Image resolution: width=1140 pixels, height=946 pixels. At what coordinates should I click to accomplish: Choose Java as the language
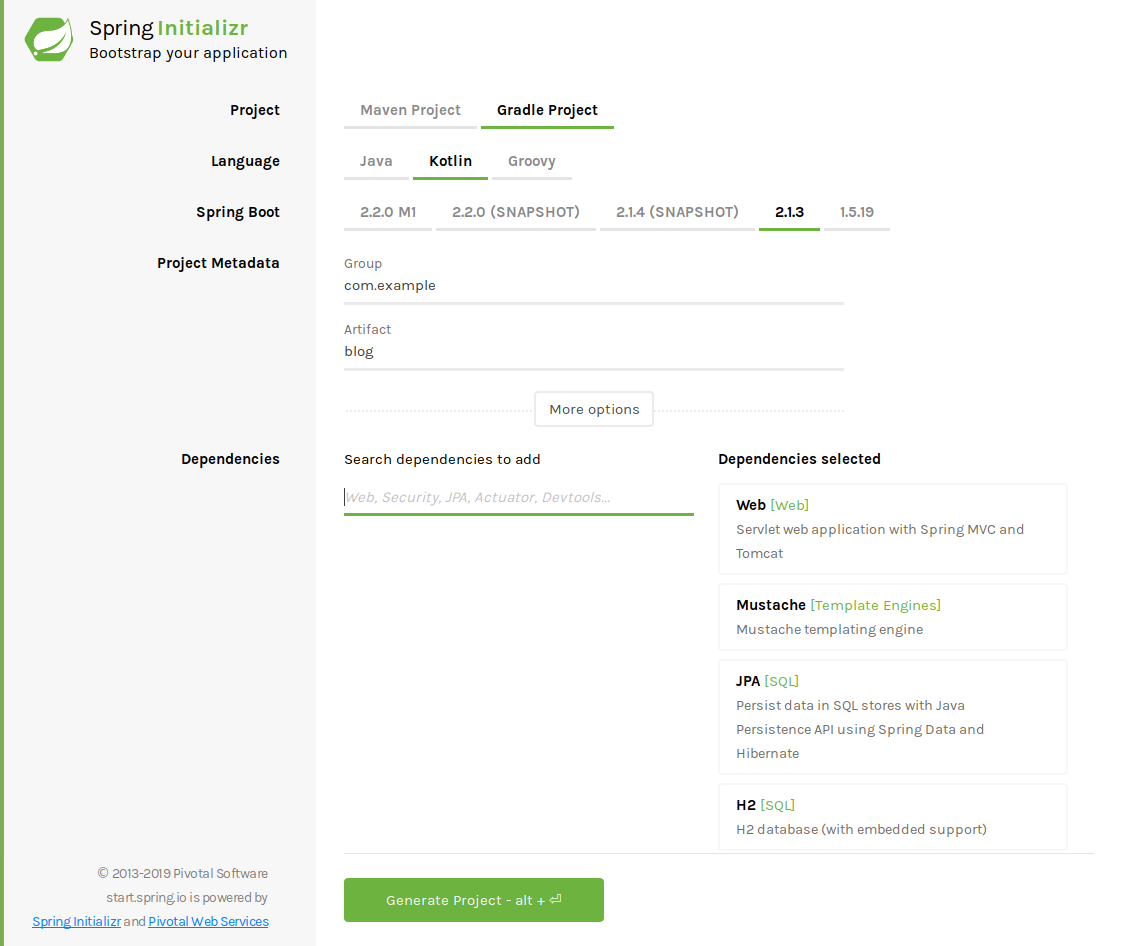coord(376,161)
